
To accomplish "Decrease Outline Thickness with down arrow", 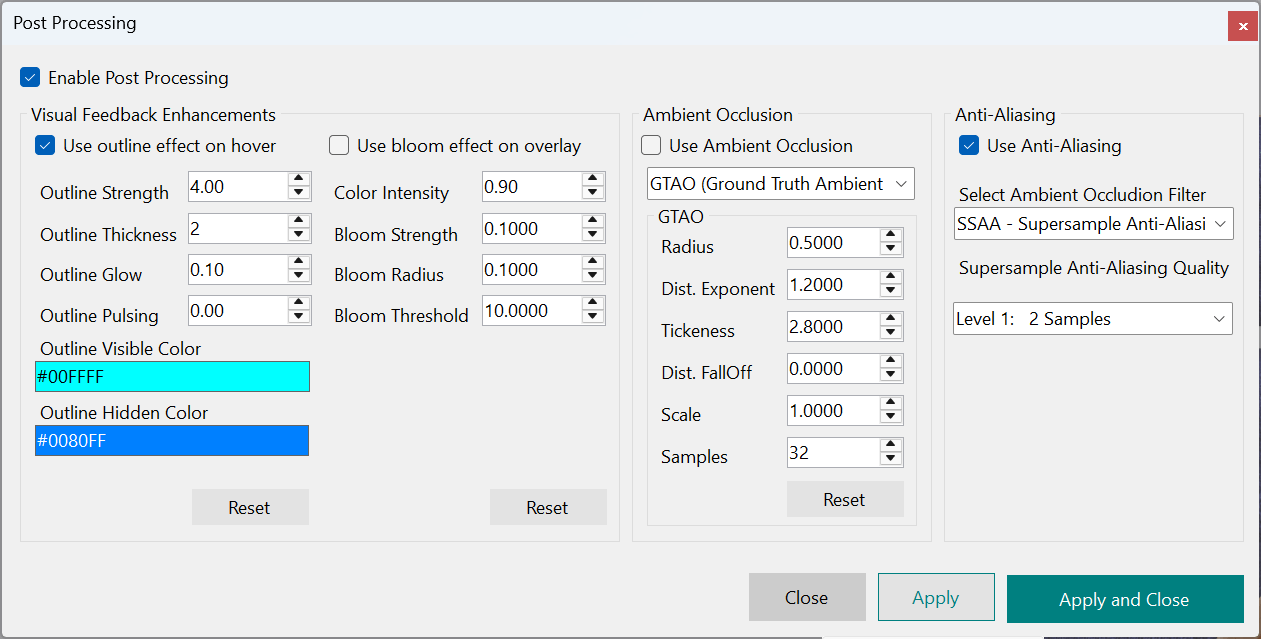I will tap(298, 235).
